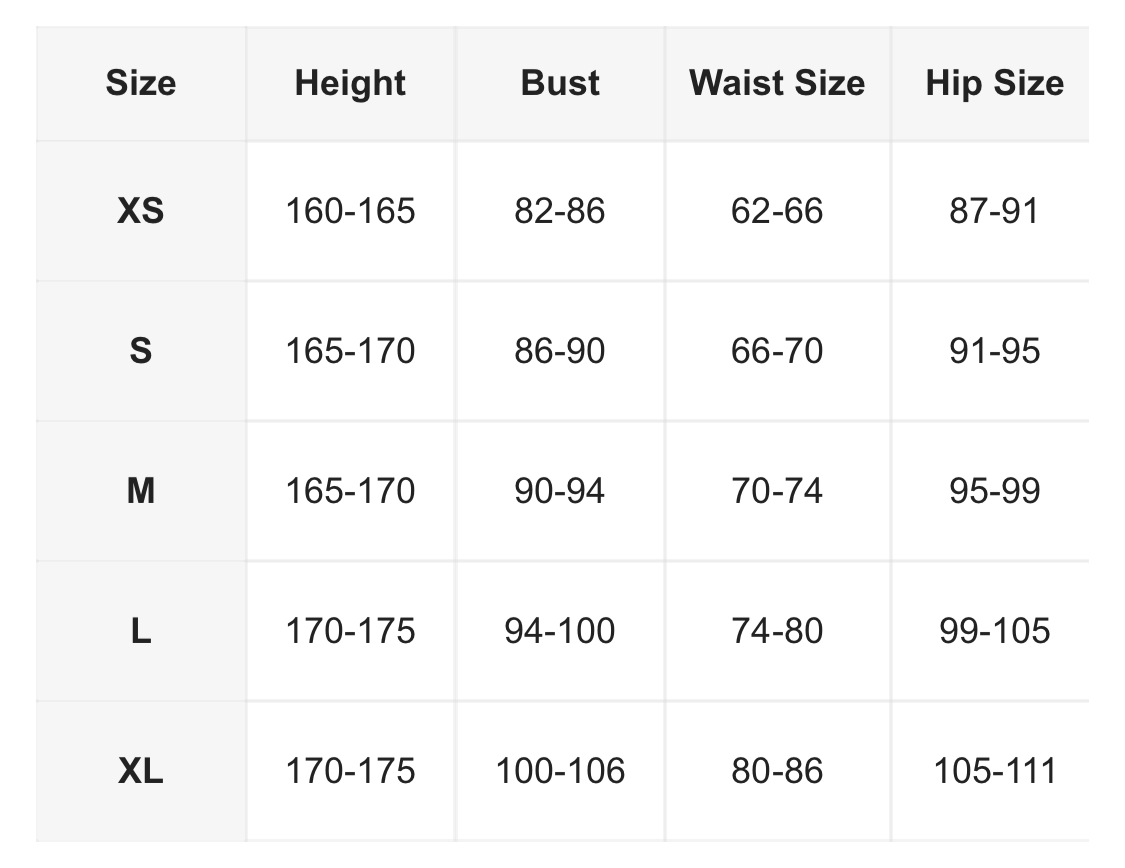Click the 94-100 bust cell

[x=560, y=631]
